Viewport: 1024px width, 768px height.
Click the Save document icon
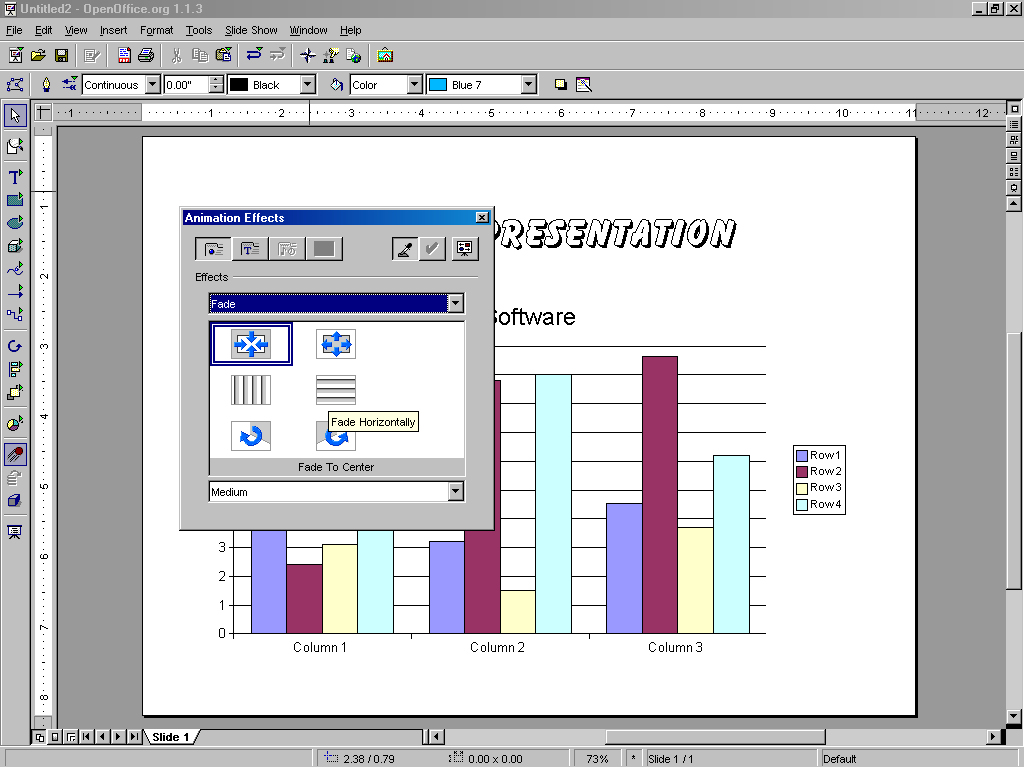coord(61,55)
